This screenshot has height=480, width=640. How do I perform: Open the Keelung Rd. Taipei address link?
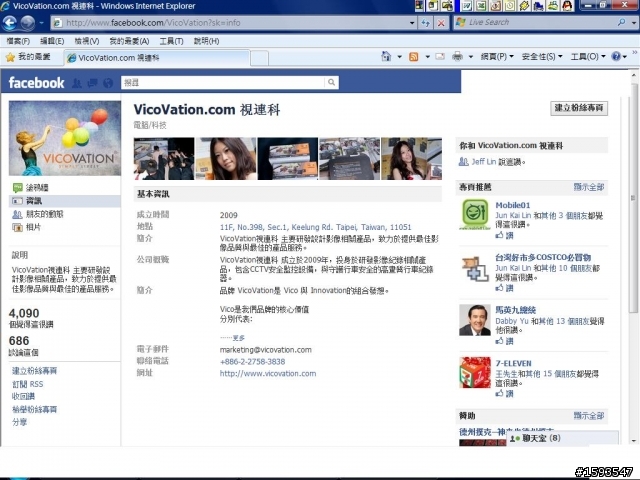[316, 227]
